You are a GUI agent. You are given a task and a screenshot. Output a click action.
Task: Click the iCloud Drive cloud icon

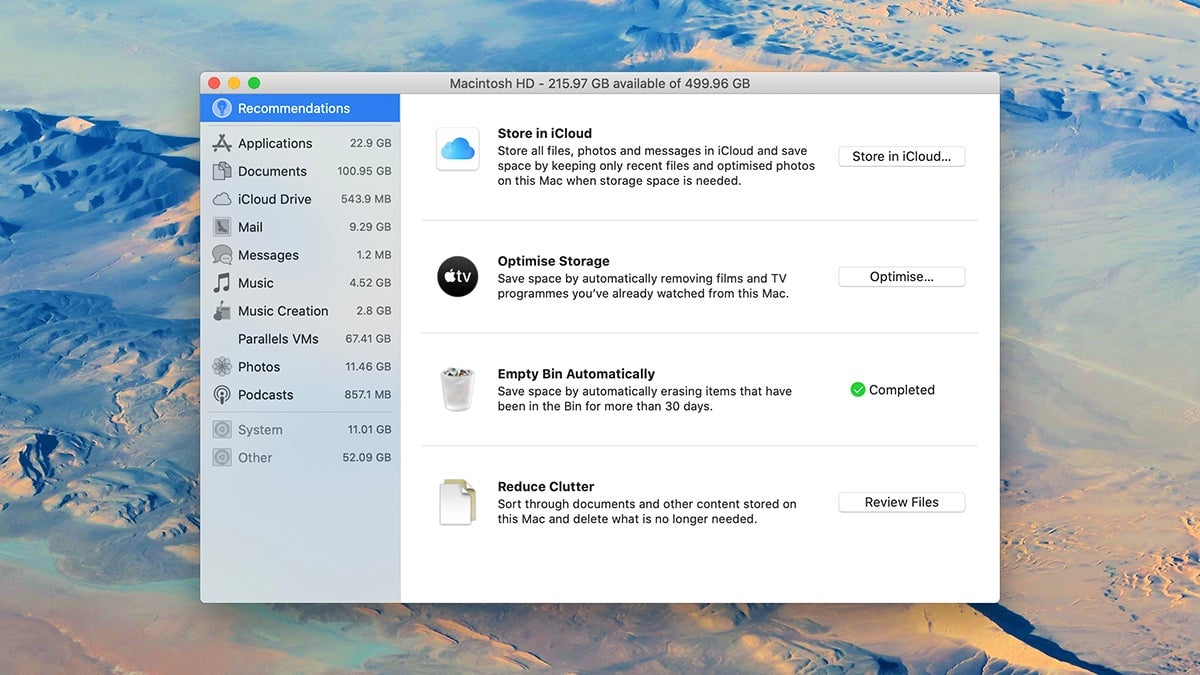click(223, 198)
